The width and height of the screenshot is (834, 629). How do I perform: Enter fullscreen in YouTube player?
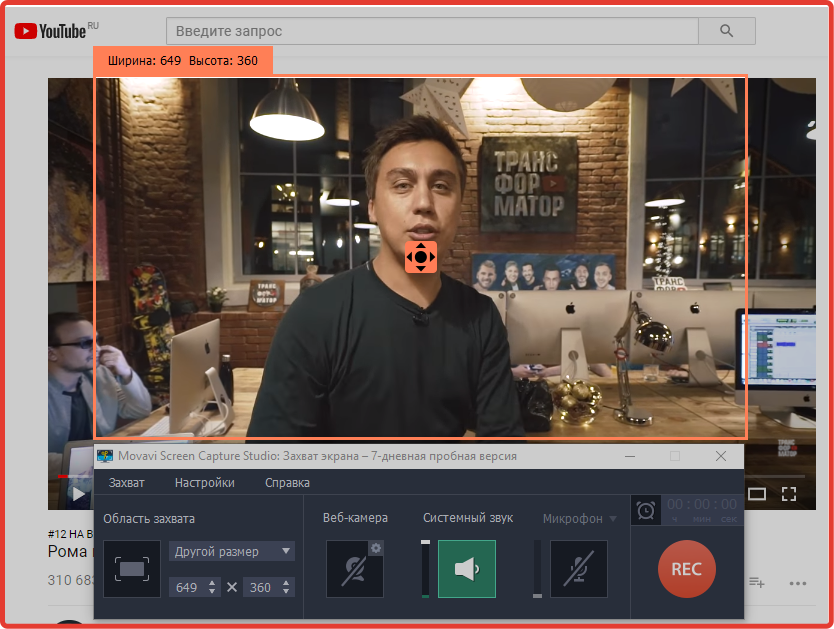coord(789,494)
